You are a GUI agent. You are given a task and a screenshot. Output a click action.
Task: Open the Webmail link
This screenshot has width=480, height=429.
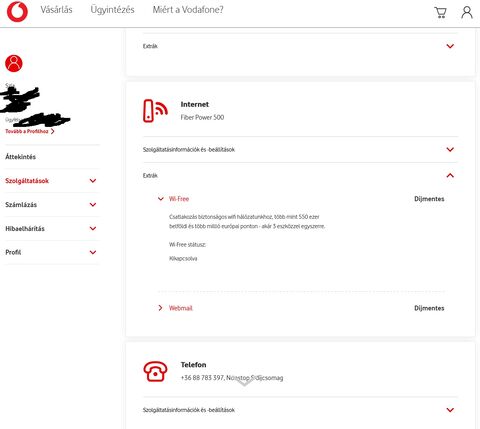(x=181, y=308)
